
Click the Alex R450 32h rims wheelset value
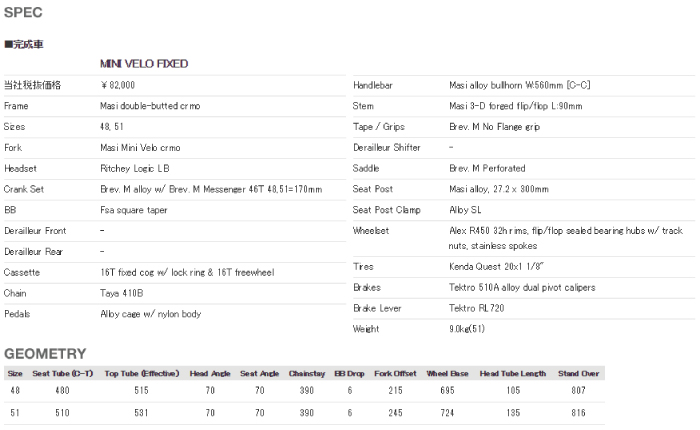(x=566, y=238)
